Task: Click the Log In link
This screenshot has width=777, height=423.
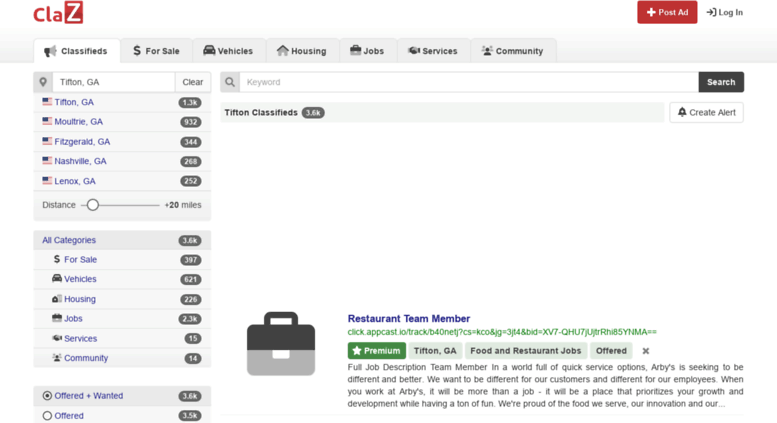Action: pos(724,12)
